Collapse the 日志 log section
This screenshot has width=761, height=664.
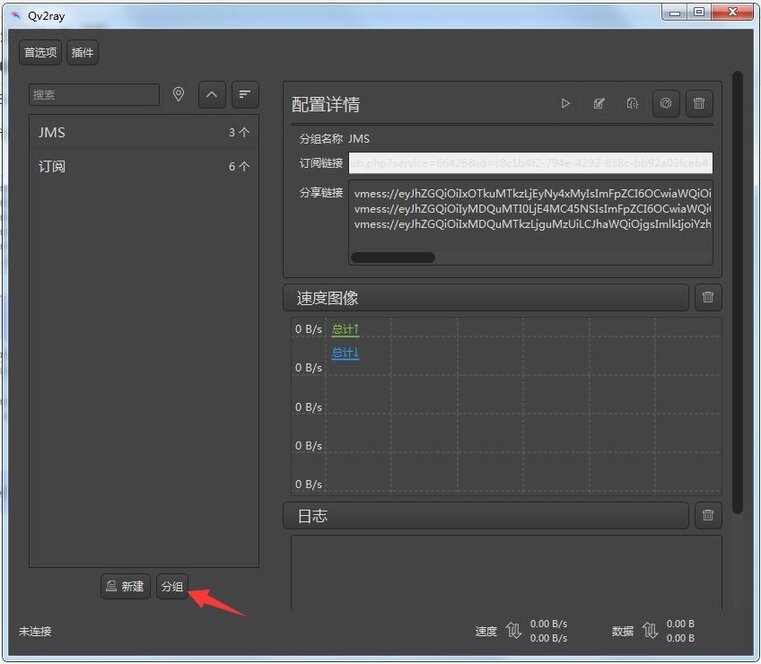tap(486, 515)
